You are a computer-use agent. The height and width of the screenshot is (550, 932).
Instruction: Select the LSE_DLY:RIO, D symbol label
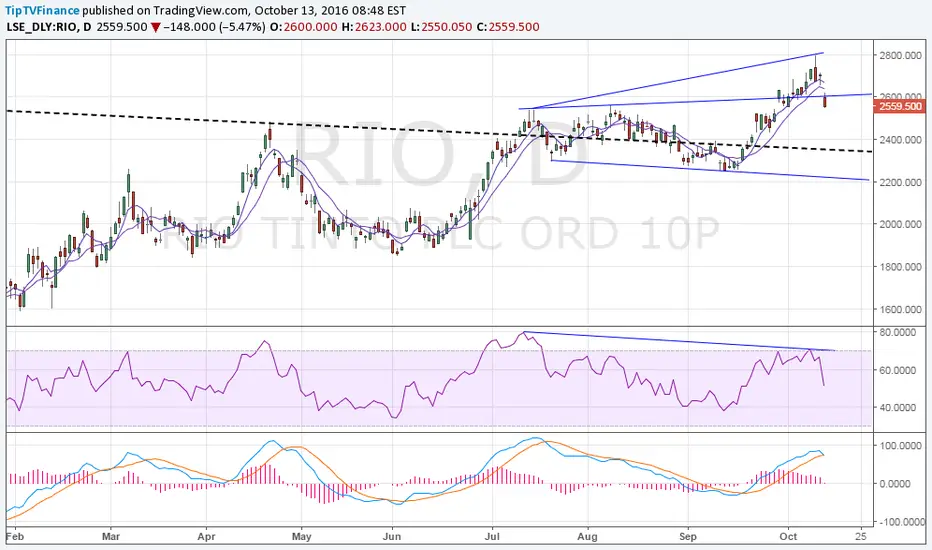pos(49,27)
